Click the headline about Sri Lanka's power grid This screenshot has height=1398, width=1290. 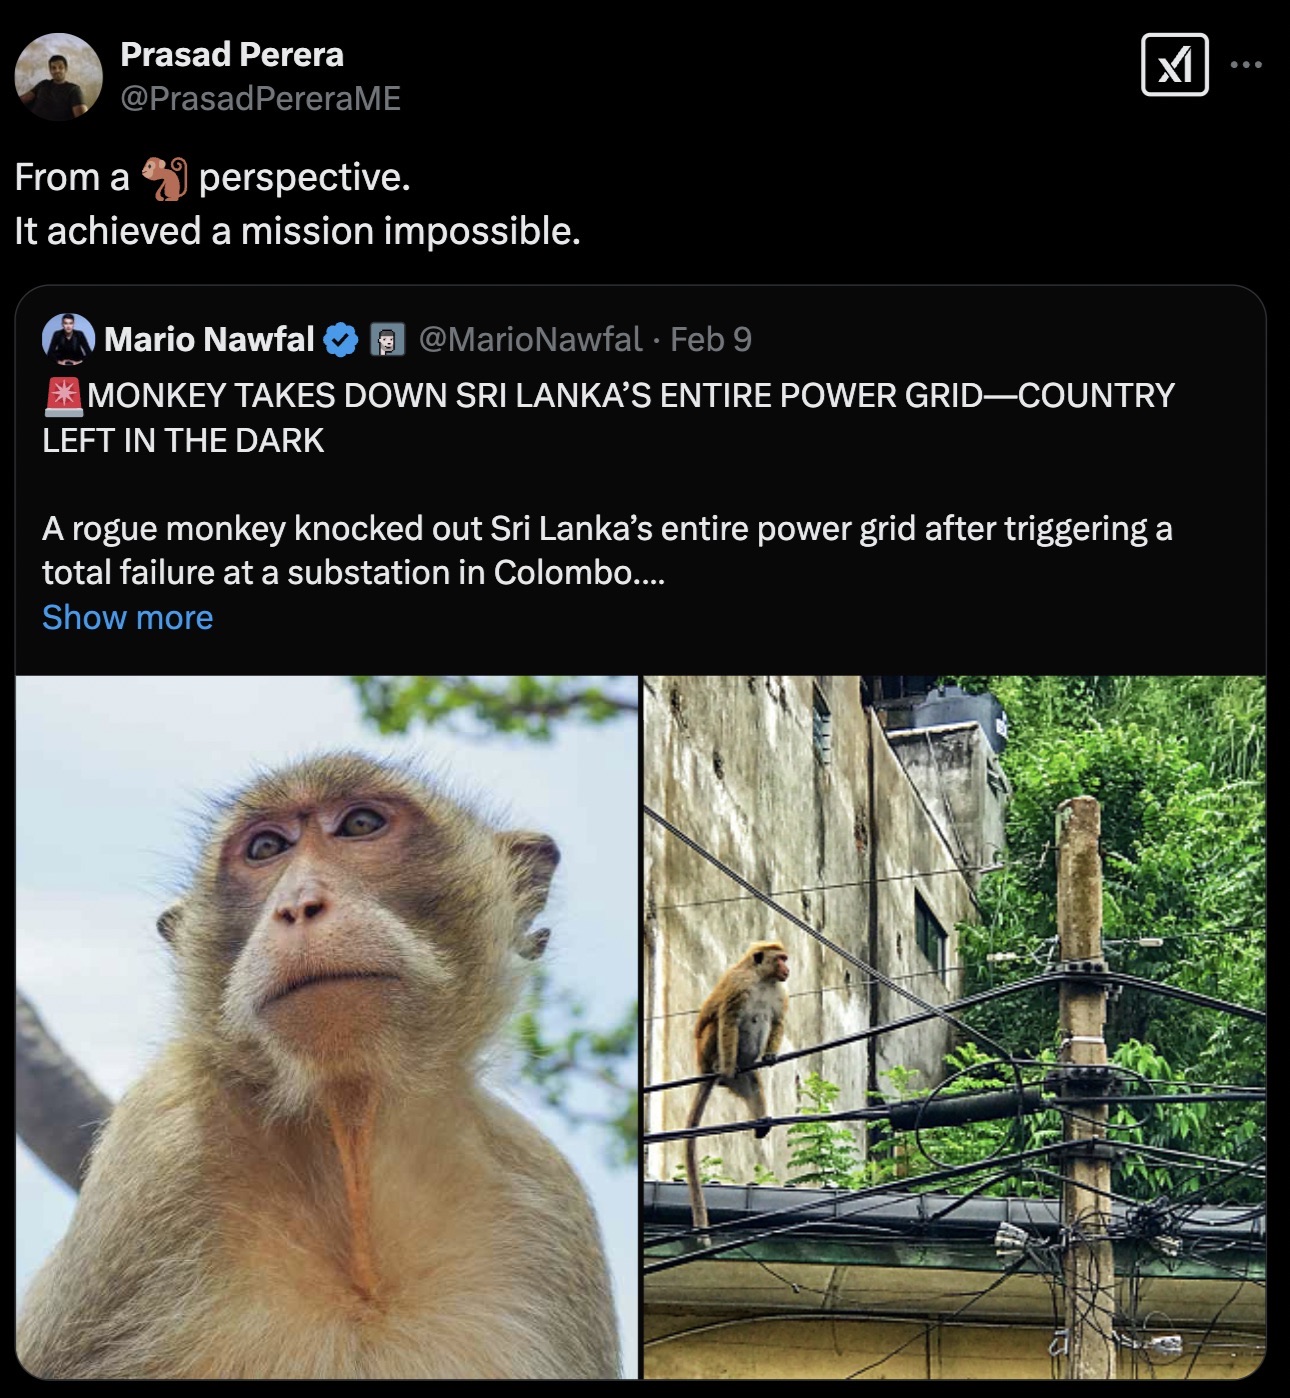tap(608, 418)
